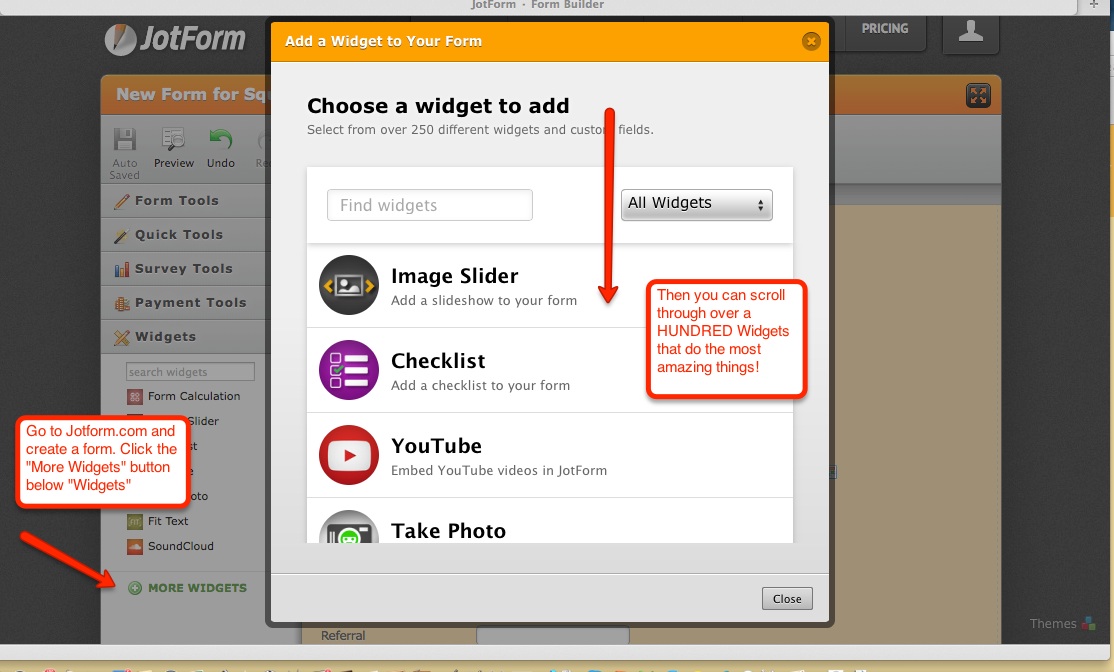This screenshot has height=672, width=1114.
Task: Undo the last change
Action: point(221,148)
